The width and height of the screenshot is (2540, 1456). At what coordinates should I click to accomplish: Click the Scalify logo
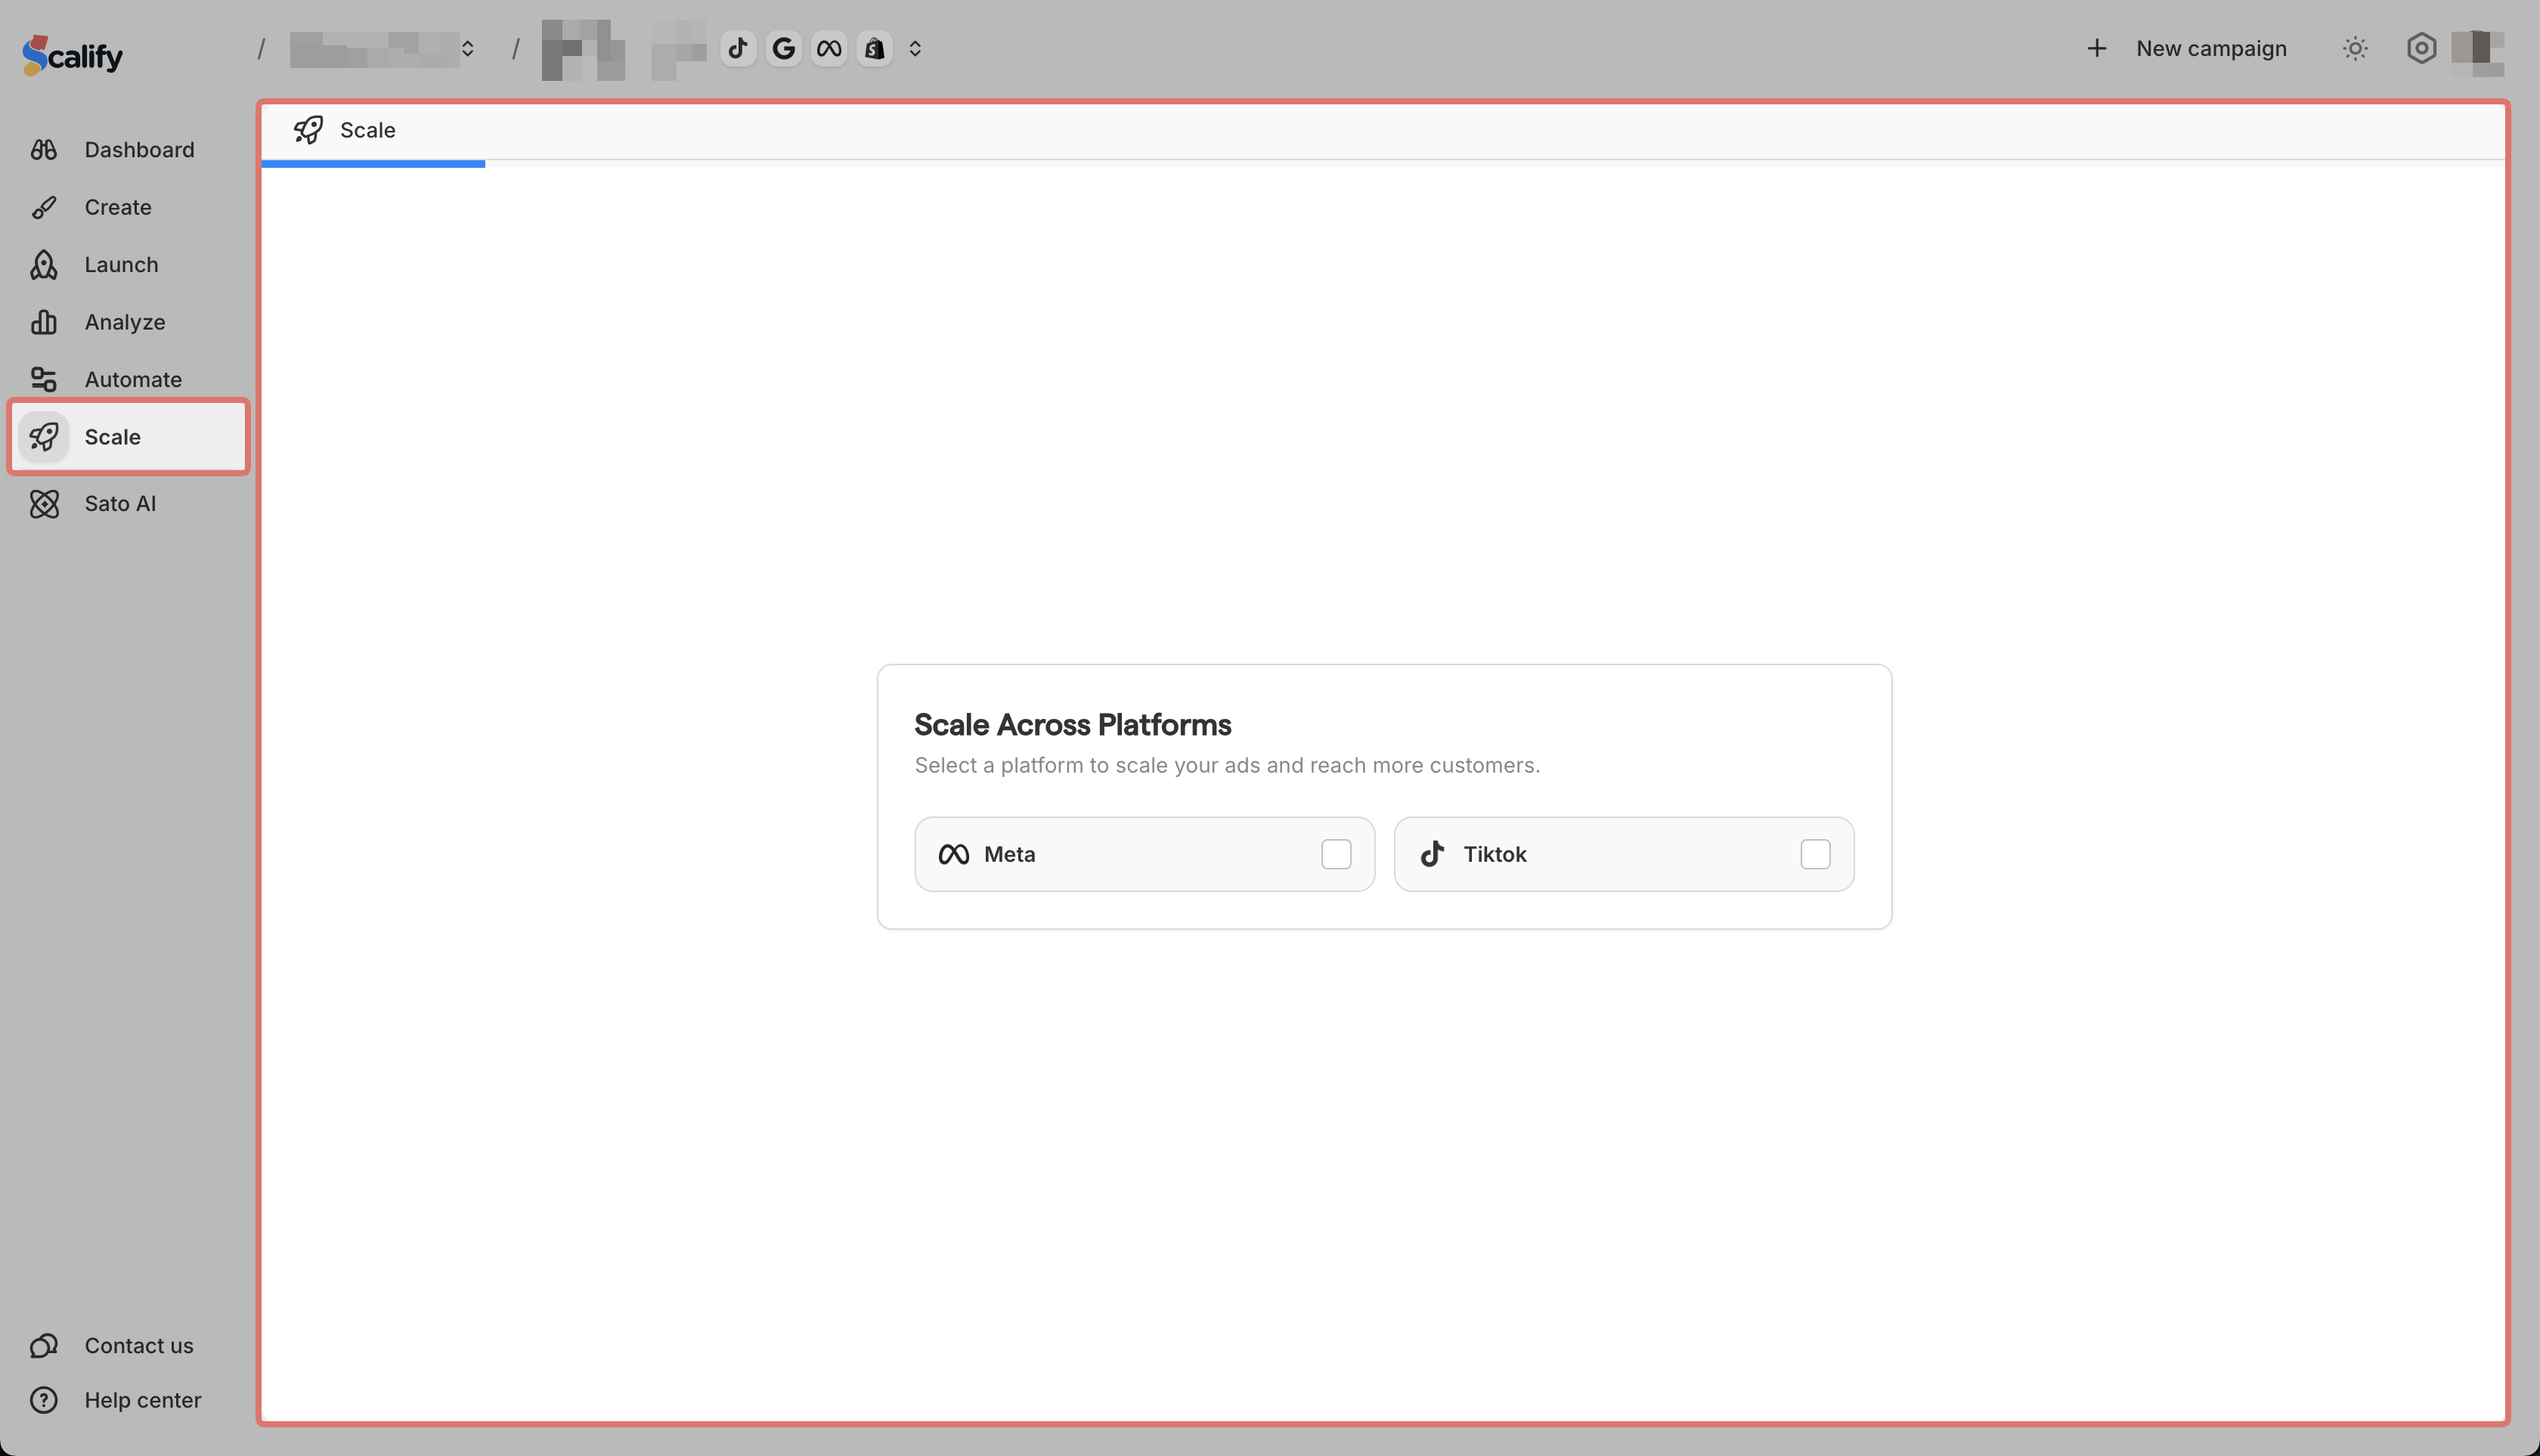coord(73,55)
